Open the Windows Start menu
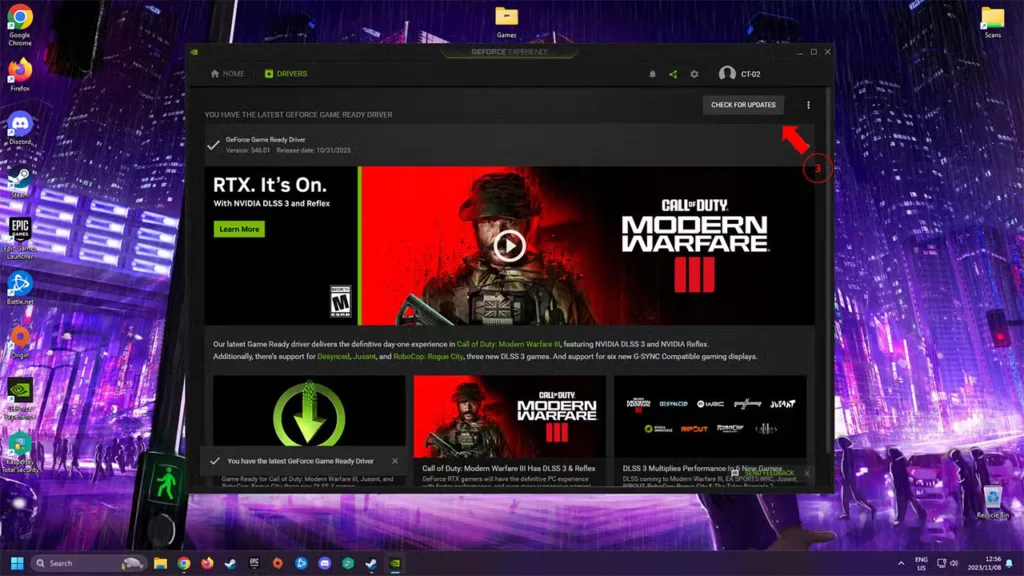 tap(17, 563)
